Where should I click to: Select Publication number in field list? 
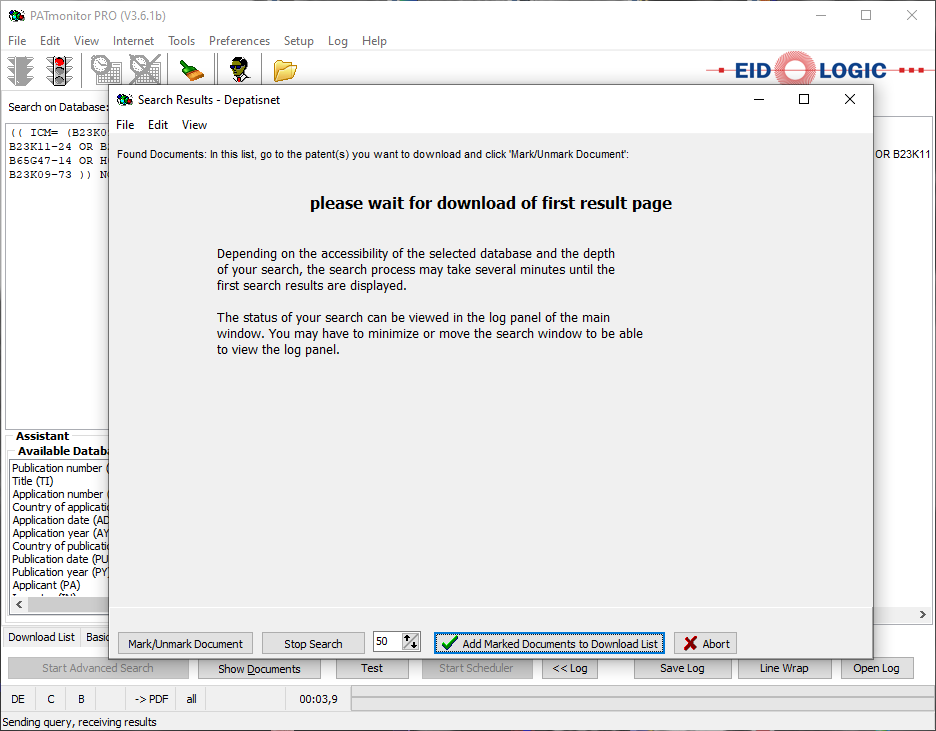click(x=57, y=468)
